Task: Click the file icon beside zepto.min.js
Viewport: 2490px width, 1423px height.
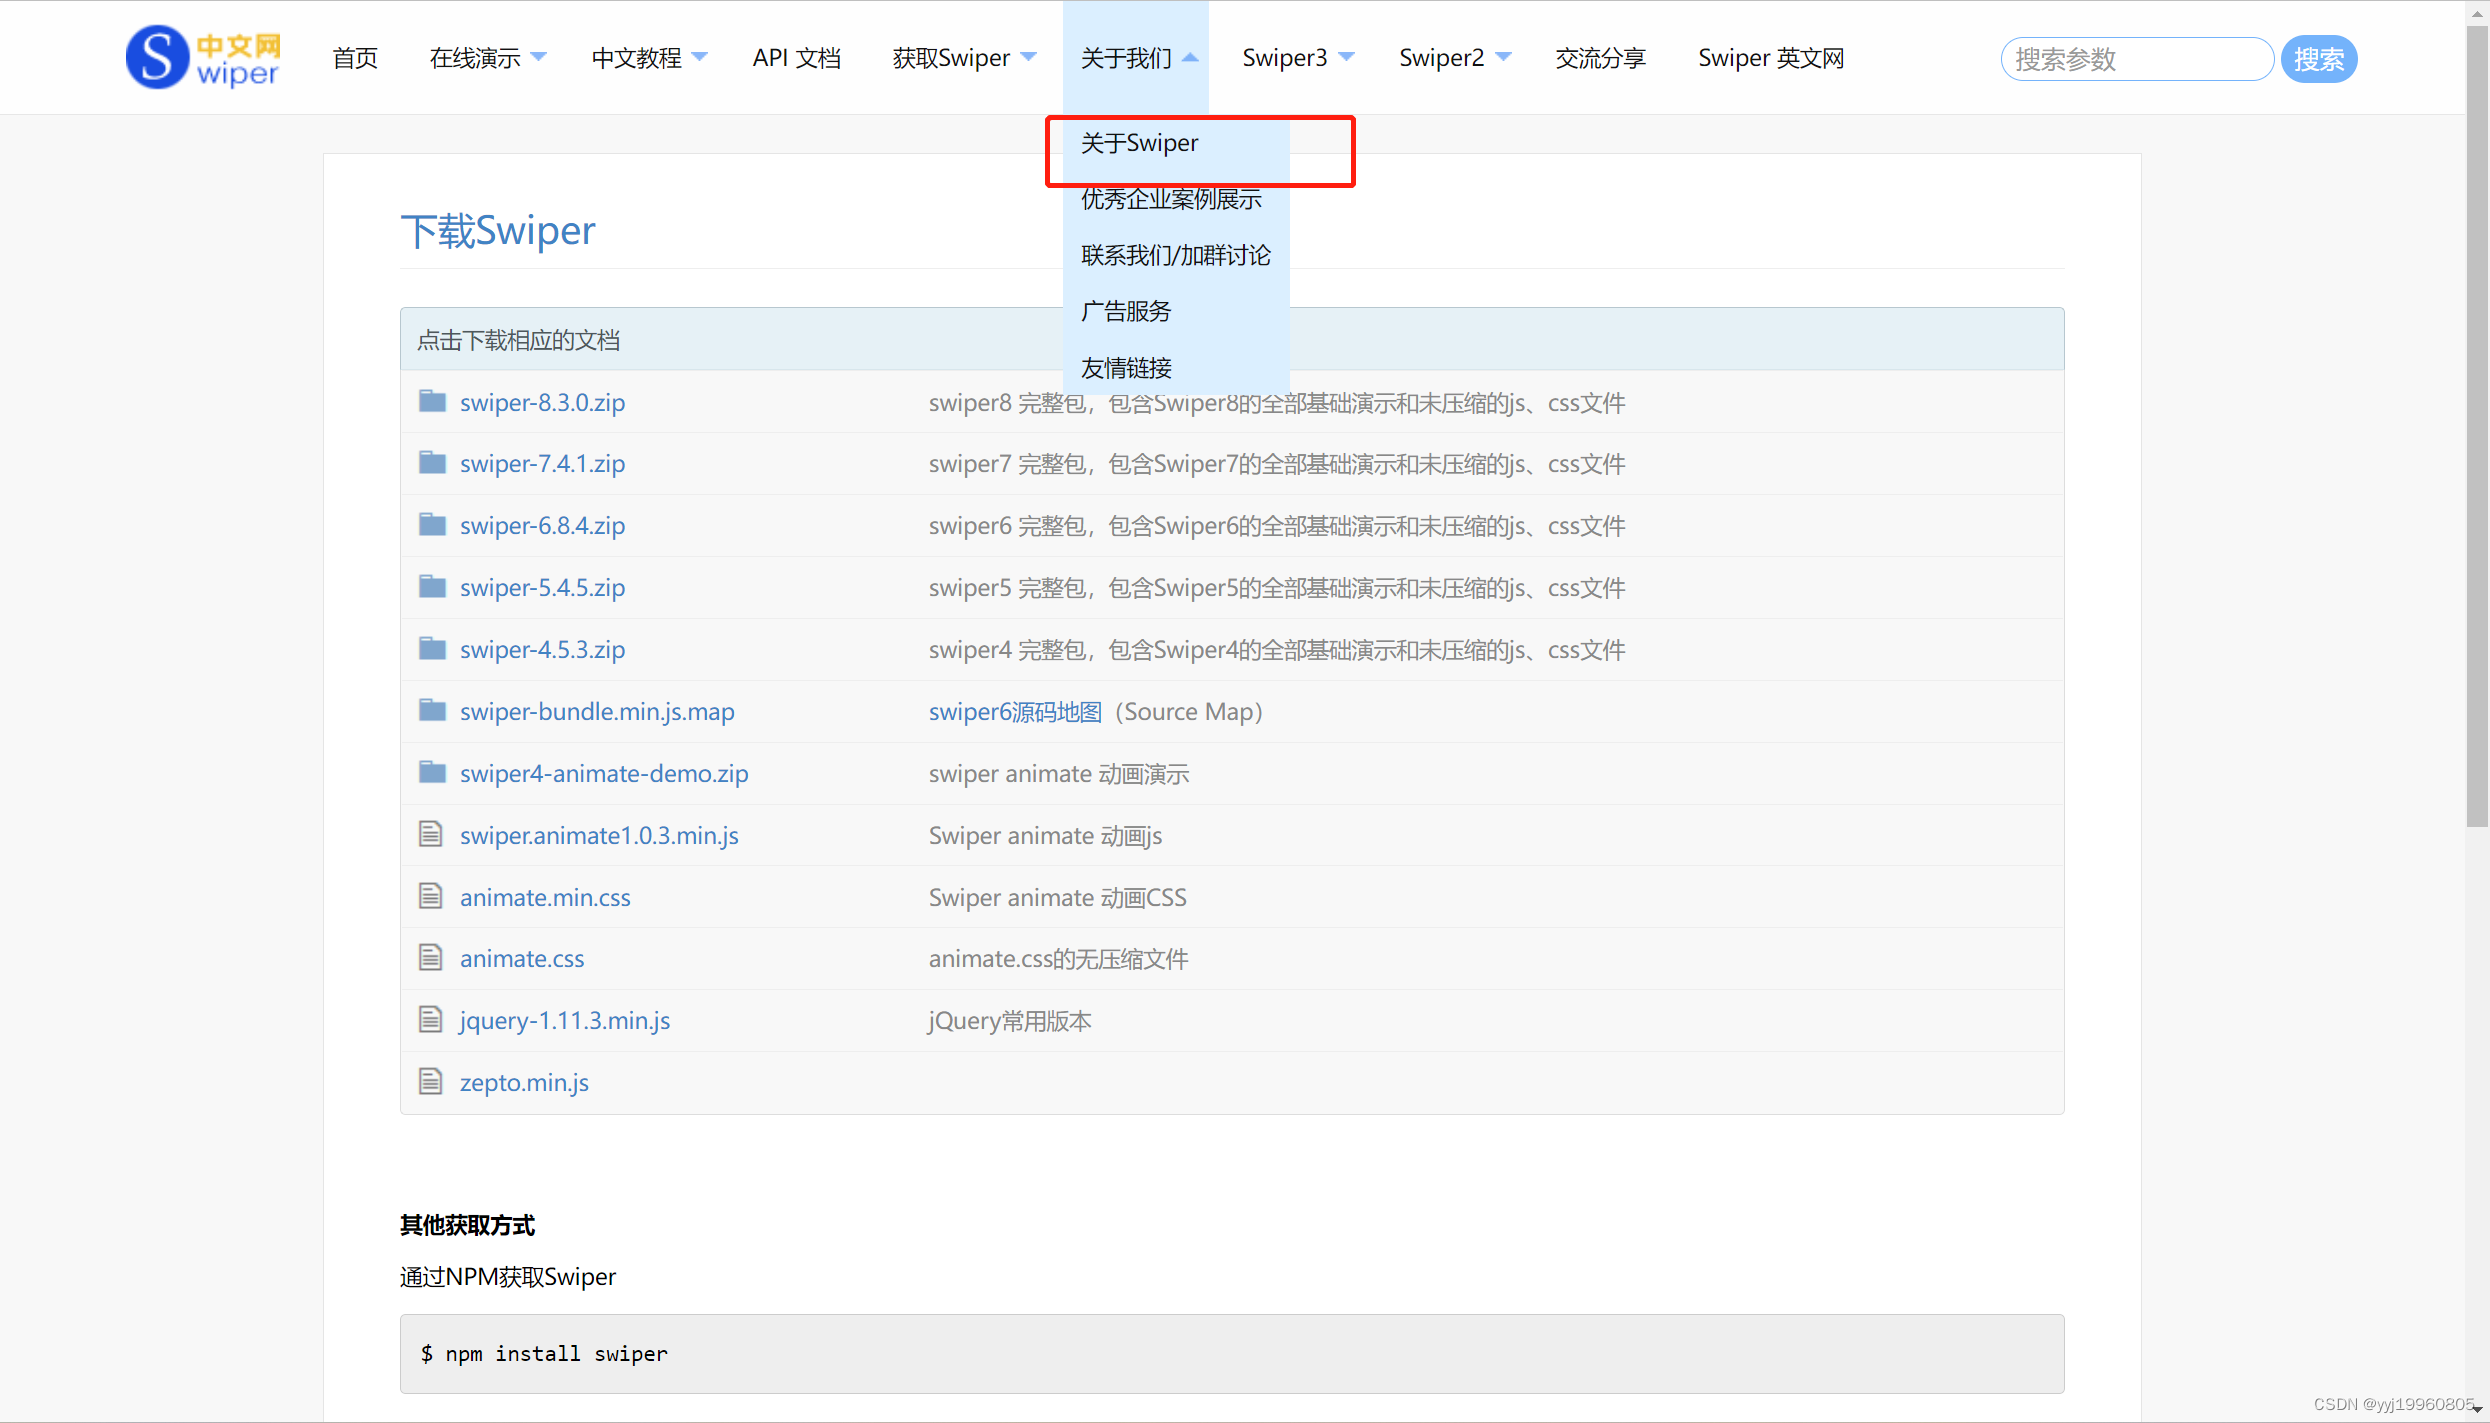Action: pos(431,1080)
